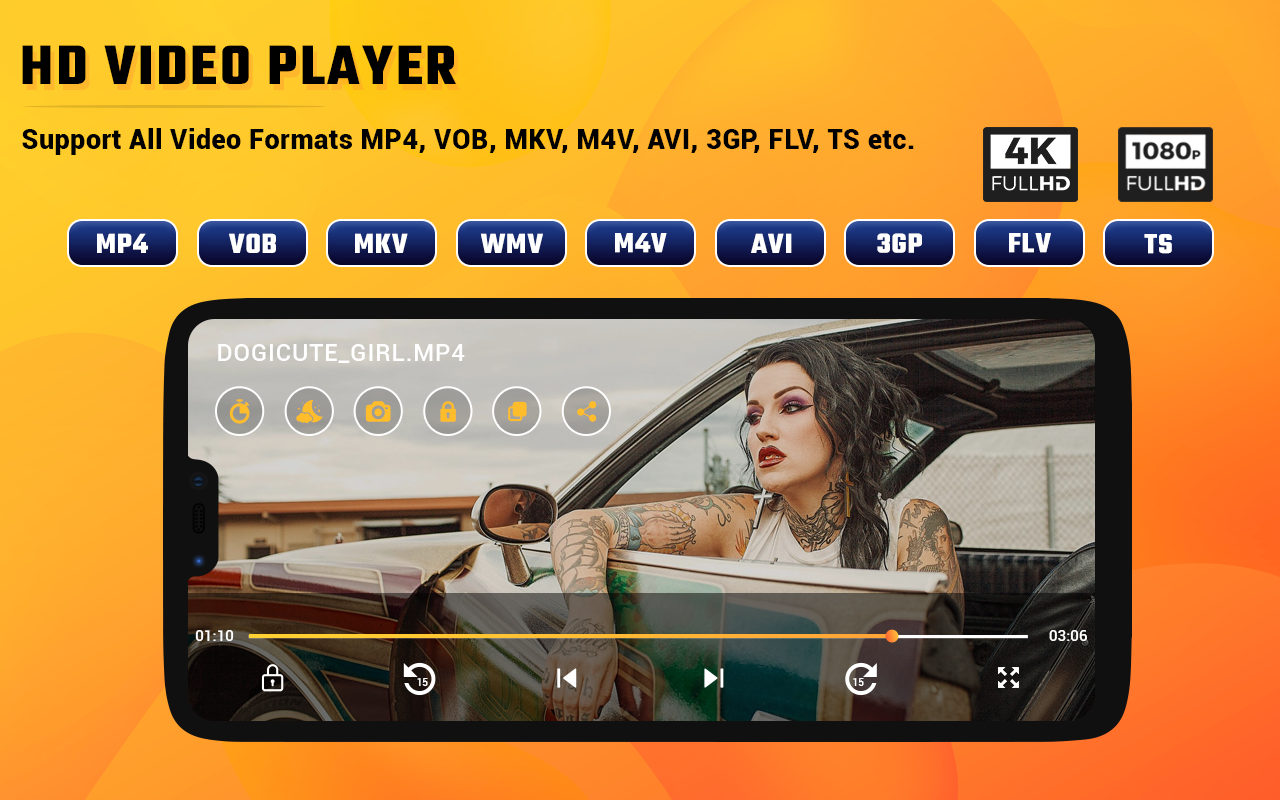1280x800 pixels.
Task: Choose the WMV format badge
Action: pos(511,243)
